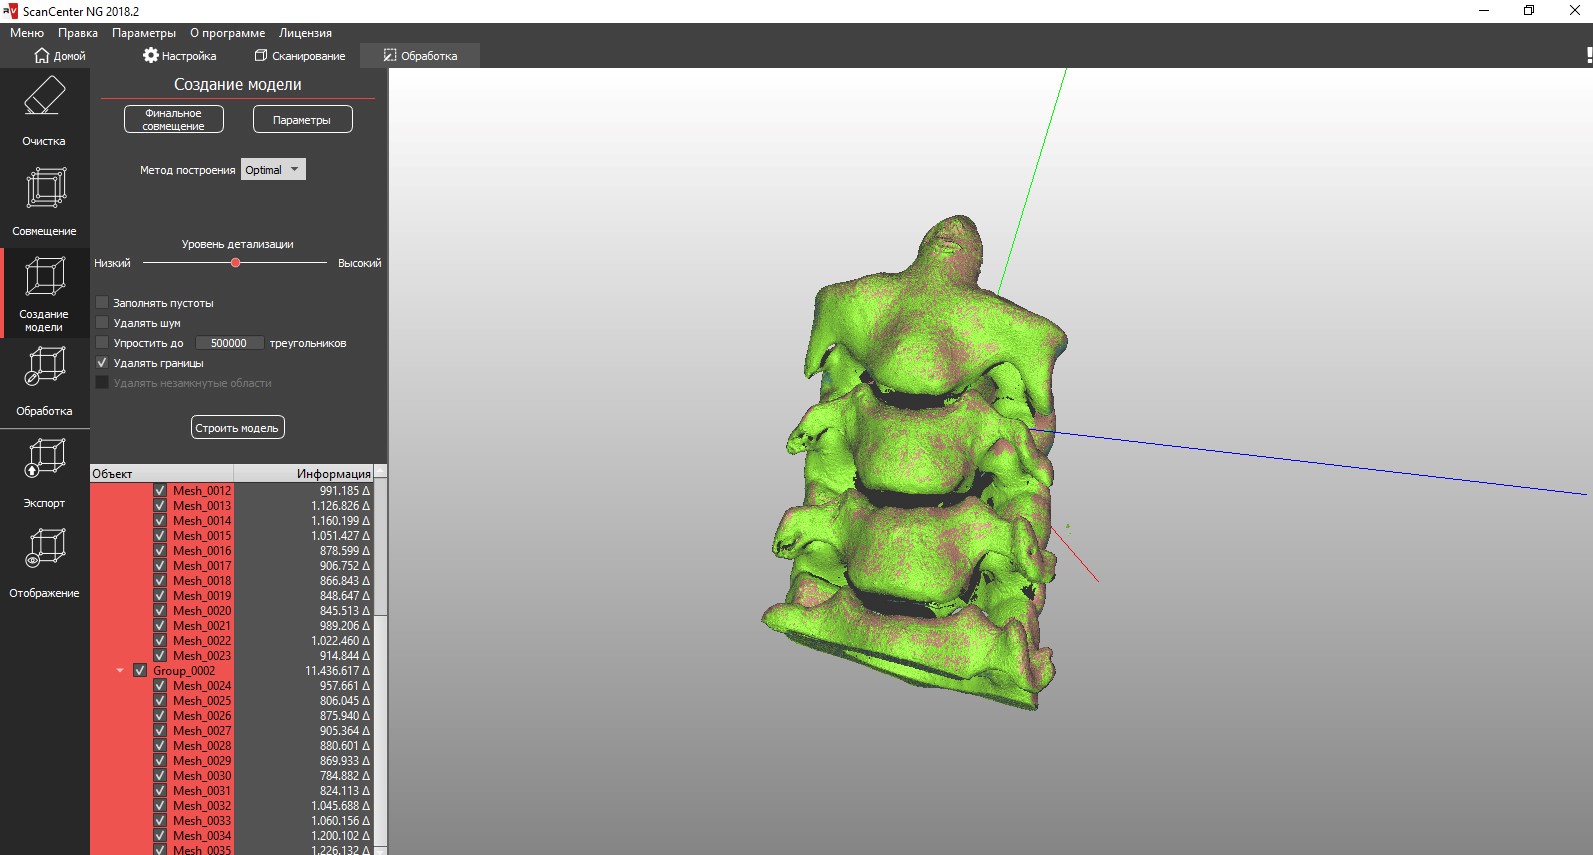The height and width of the screenshot is (855, 1593).
Task: Open the Правка menu
Action: 78,33
